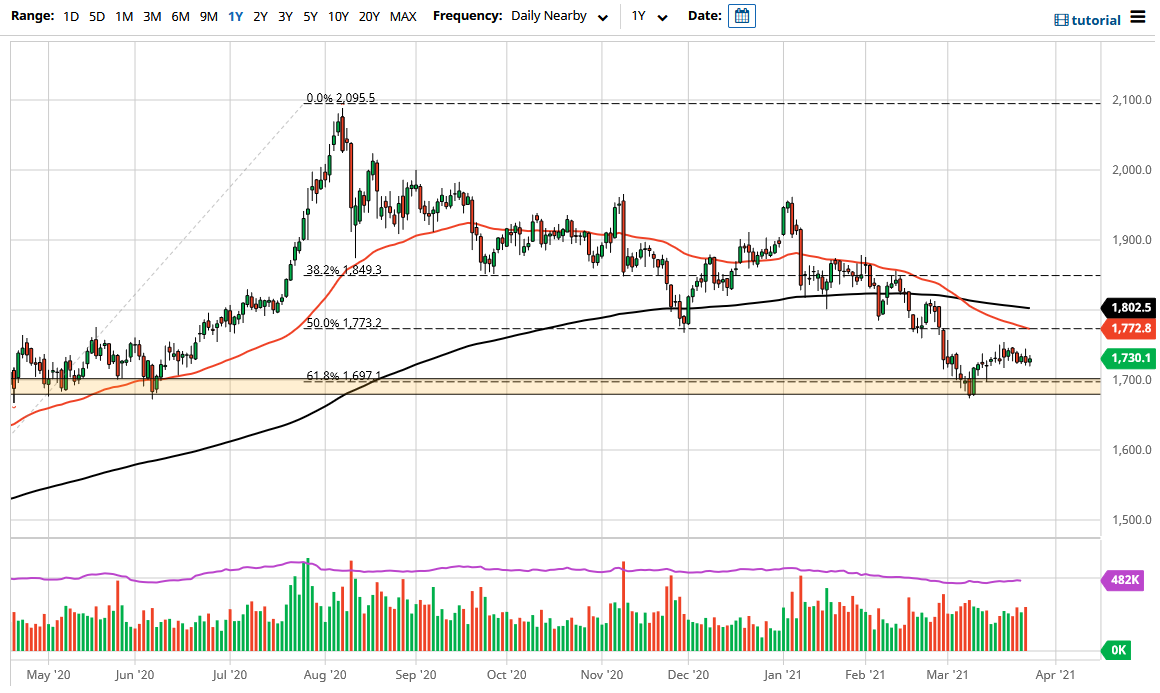Click the 38.2% 1,849.3 Fibonacci label
1160x693 pixels.
(x=344, y=270)
